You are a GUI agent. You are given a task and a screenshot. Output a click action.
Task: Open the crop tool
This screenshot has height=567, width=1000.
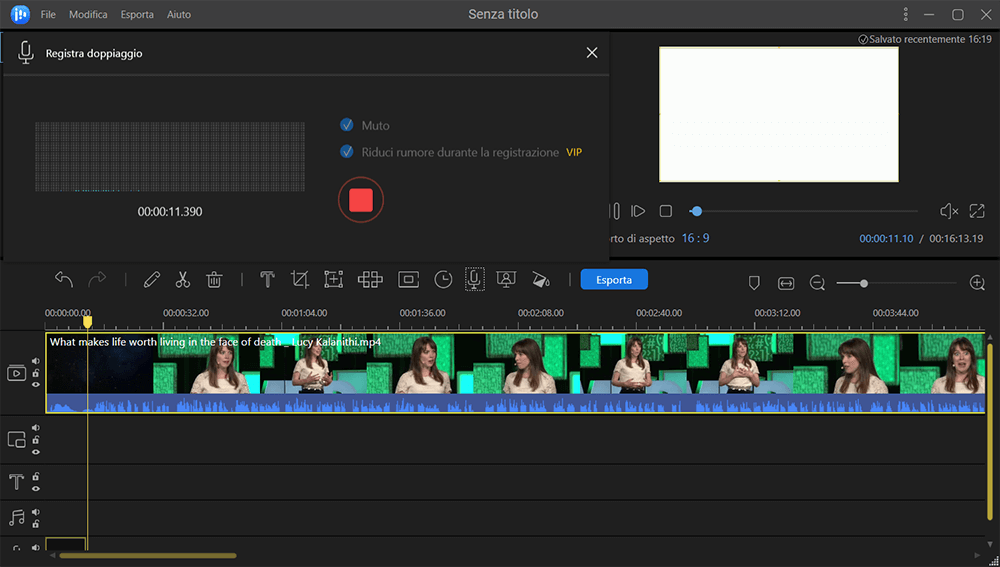point(299,280)
